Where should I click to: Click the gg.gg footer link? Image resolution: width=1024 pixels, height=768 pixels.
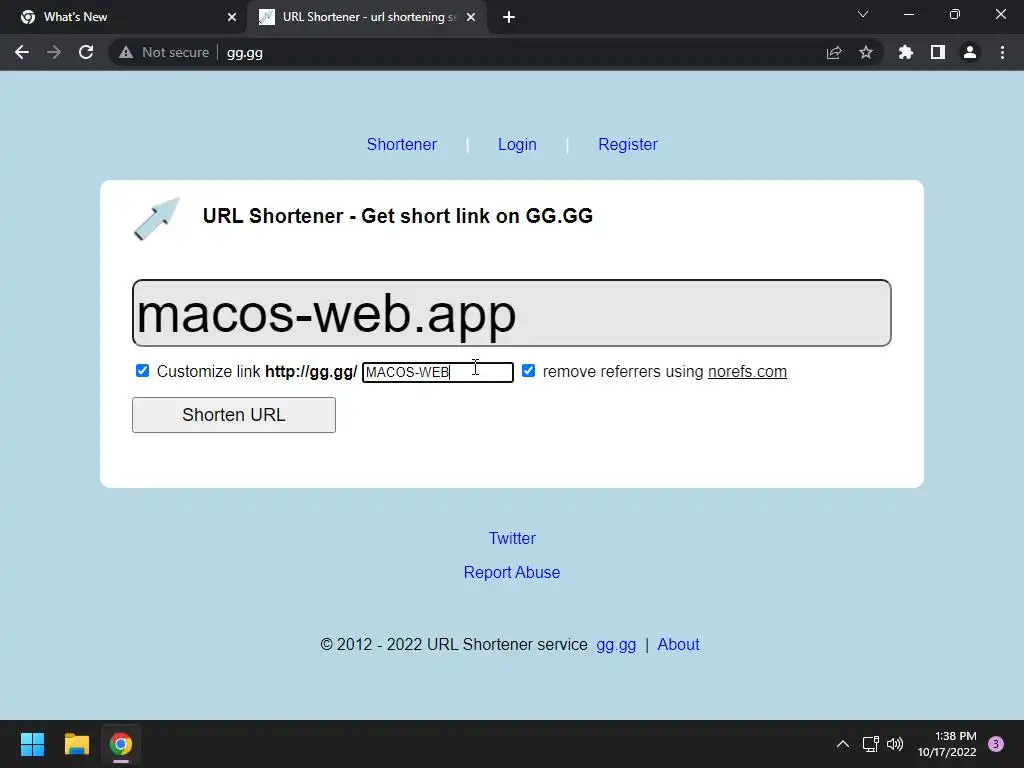point(616,645)
